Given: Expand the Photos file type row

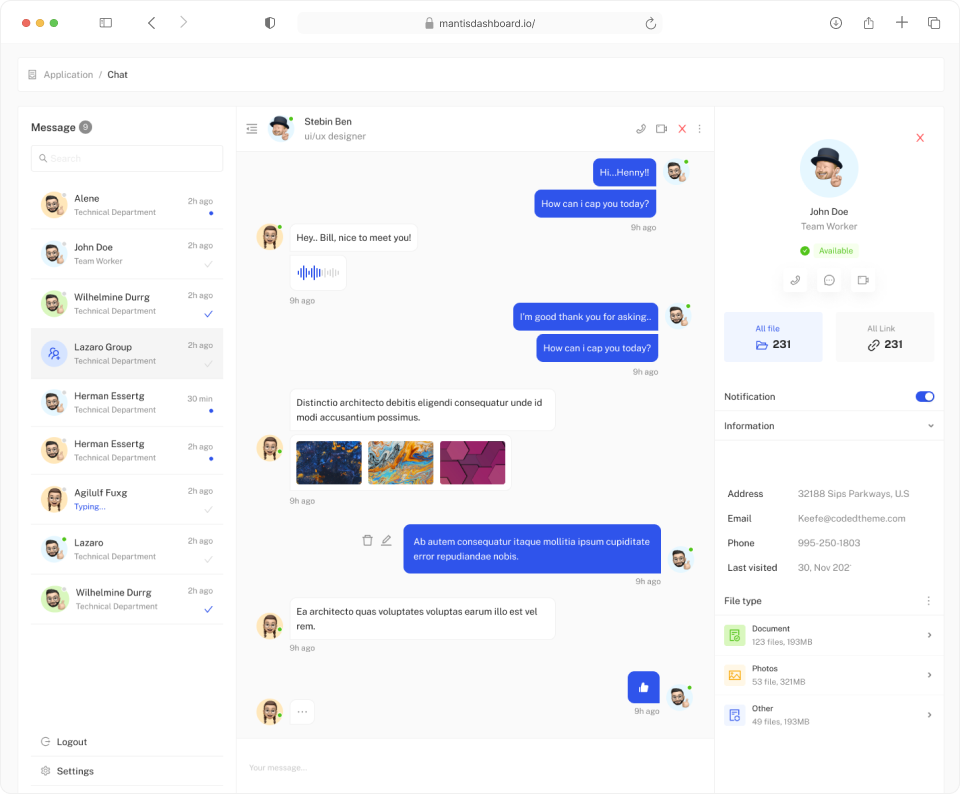Looking at the screenshot, I should pos(929,675).
